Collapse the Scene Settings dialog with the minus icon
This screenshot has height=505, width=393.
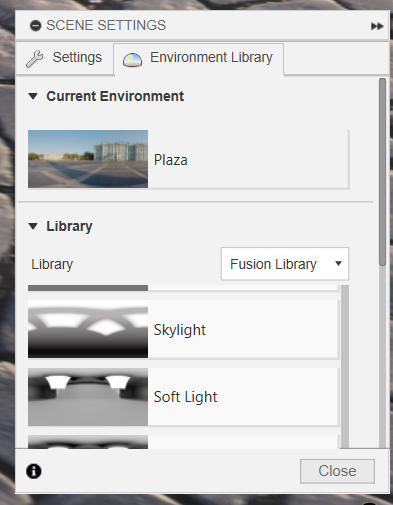35,26
